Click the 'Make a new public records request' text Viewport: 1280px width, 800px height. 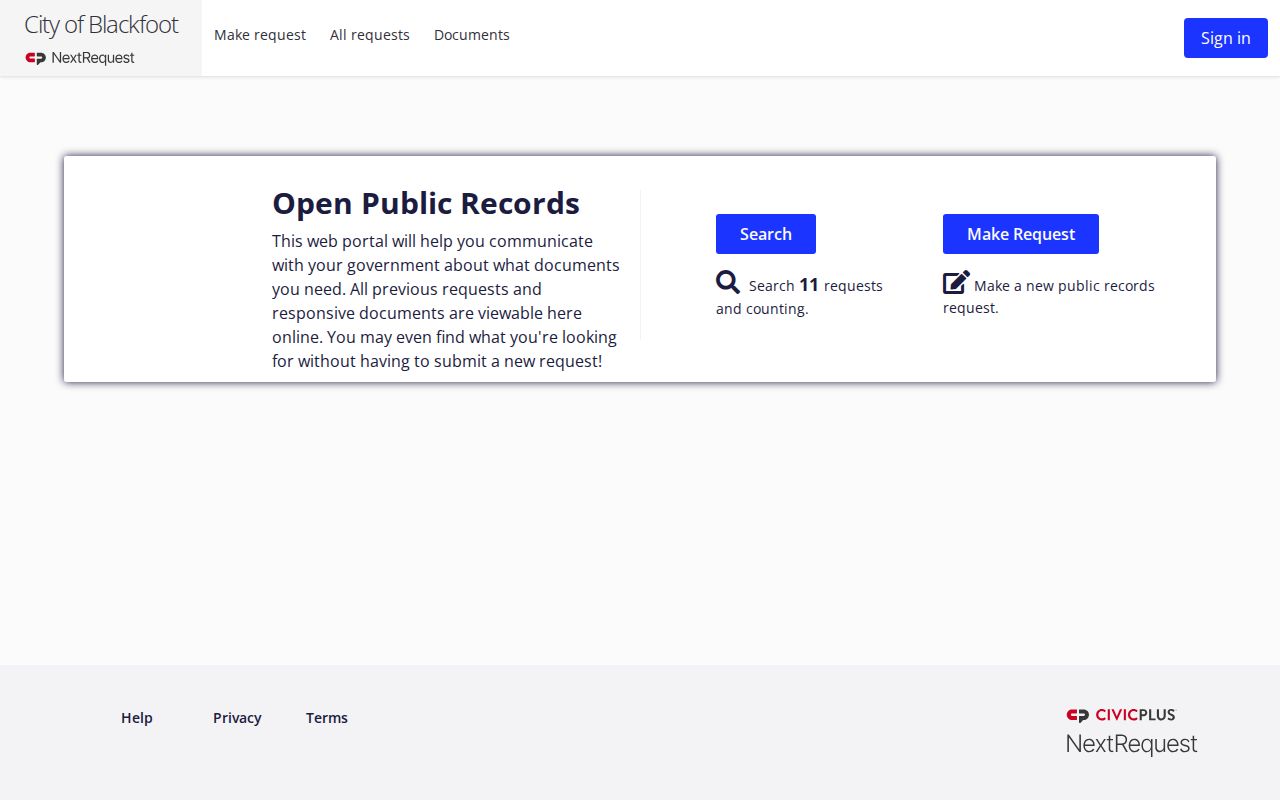tap(1049, 296)
